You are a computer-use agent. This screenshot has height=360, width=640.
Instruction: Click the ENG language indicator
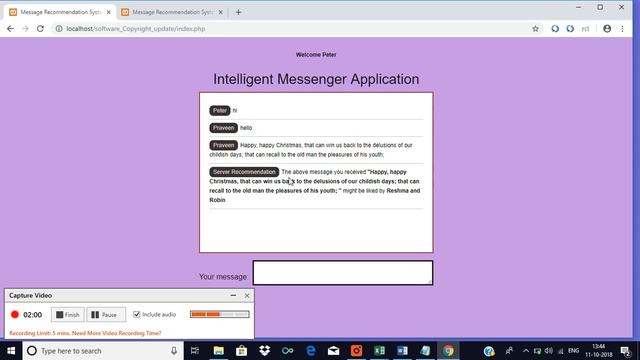pyautogui.click(x=573, y=351)
